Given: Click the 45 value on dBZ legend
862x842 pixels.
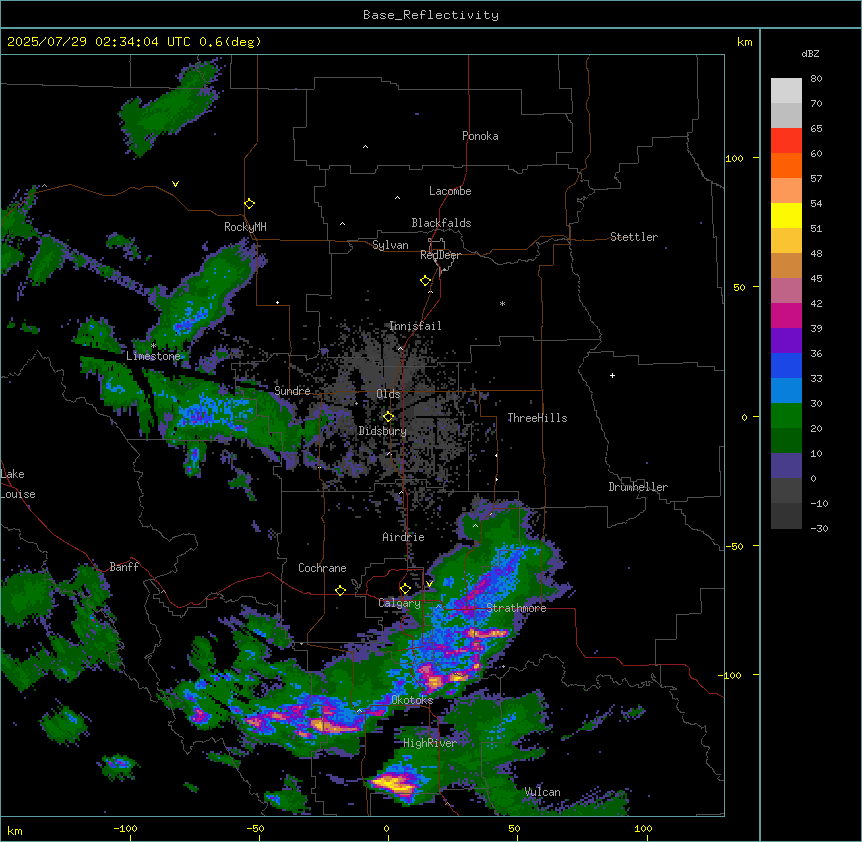Looking at the screenshot, I should 816,278.
